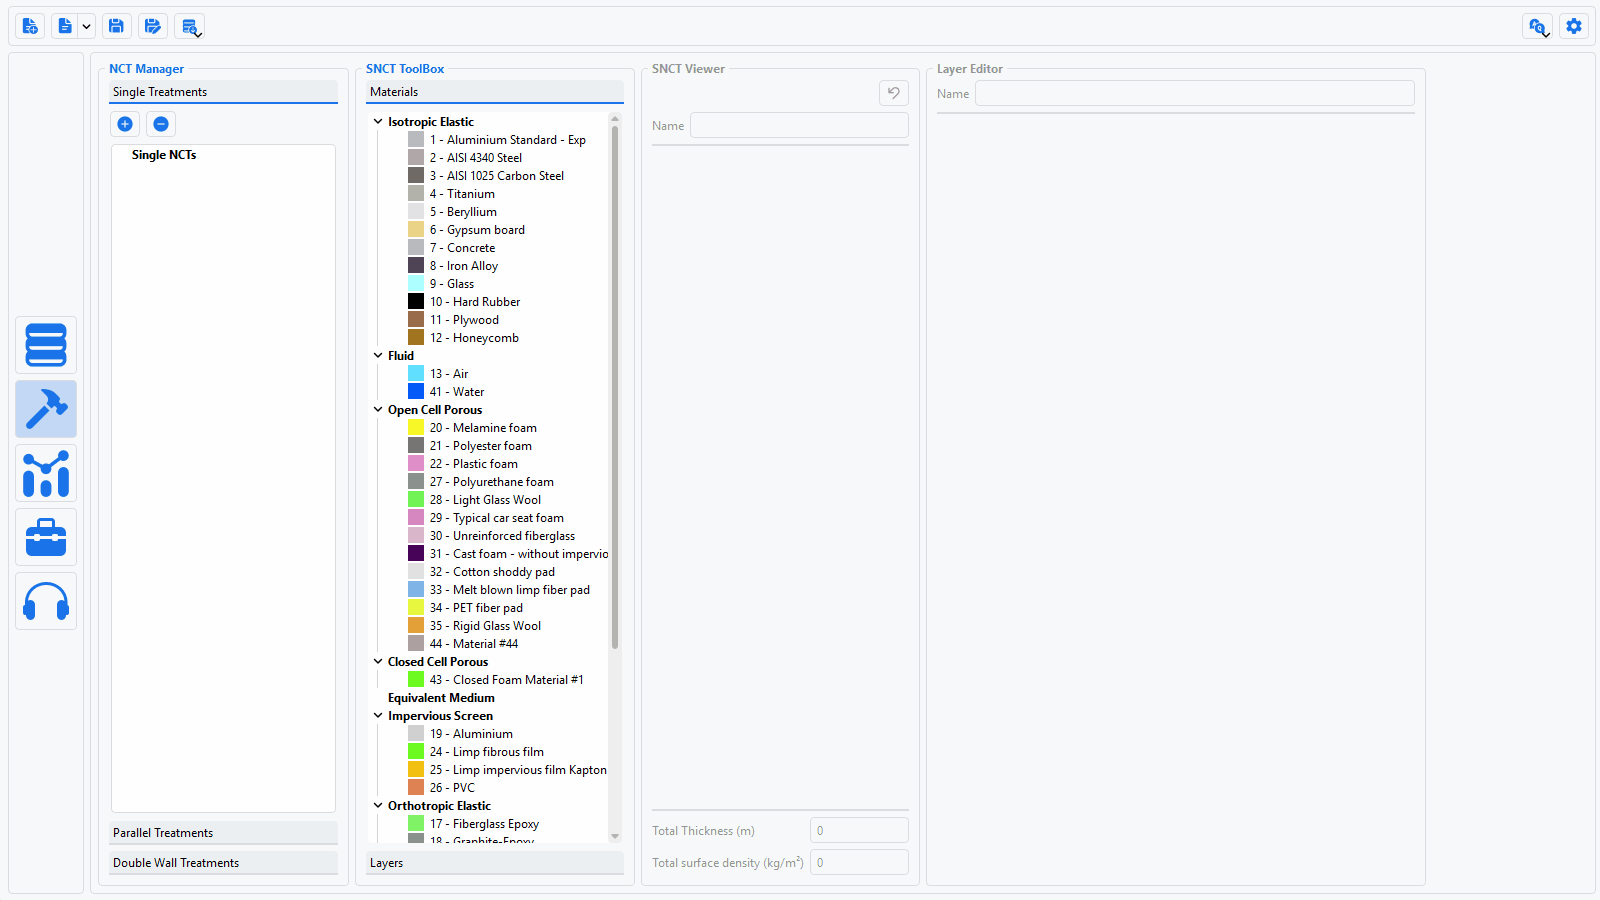
Task: Click the Total surface density field
Action: 859,863
